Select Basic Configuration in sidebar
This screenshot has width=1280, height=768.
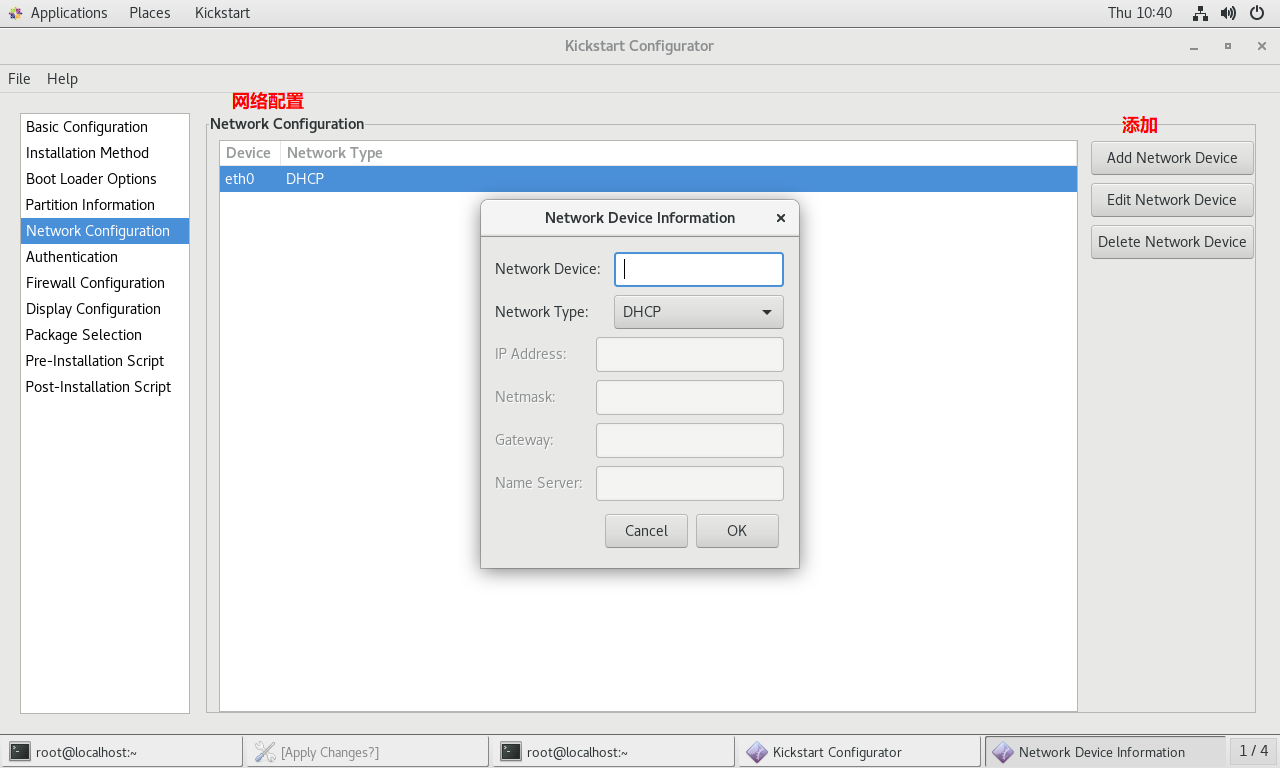(105, 127)
